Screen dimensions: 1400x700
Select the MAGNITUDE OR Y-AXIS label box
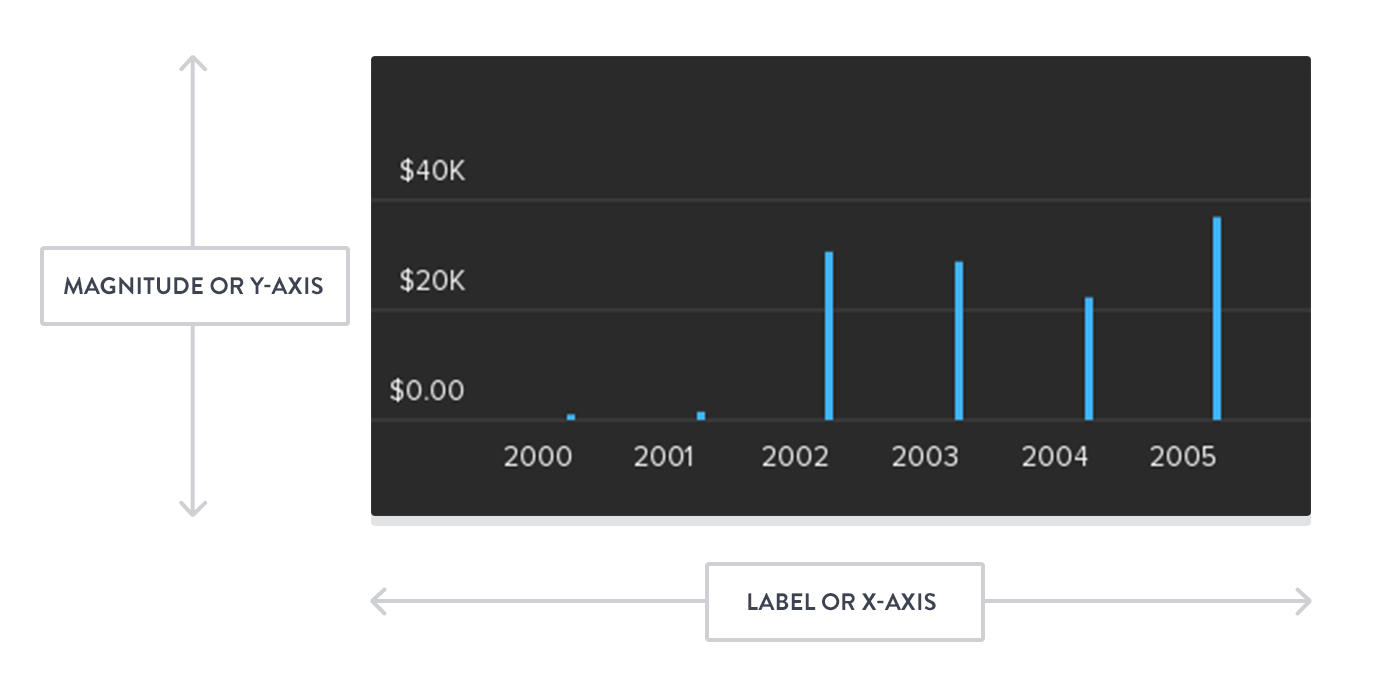194,286
